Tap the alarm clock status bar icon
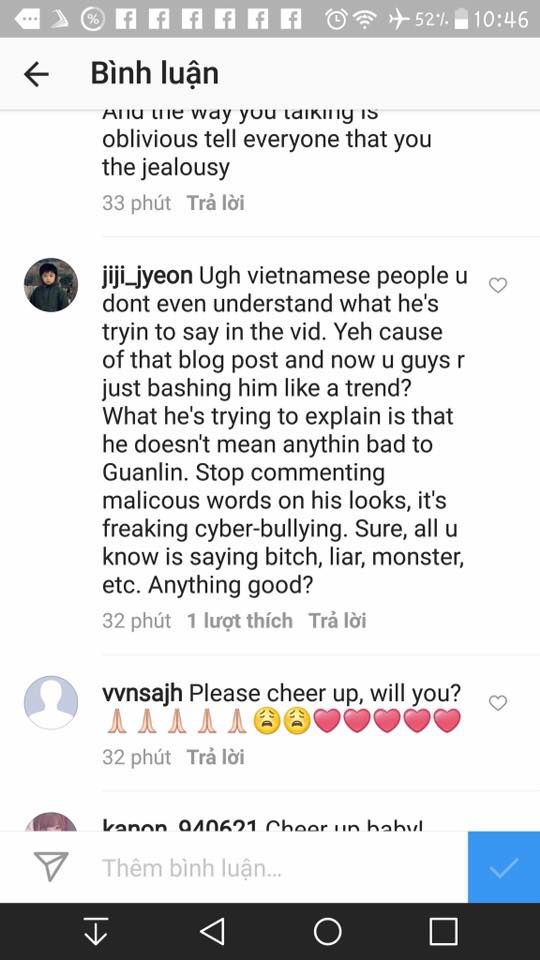Screen dimensions: 540x960 coord(336,20)
